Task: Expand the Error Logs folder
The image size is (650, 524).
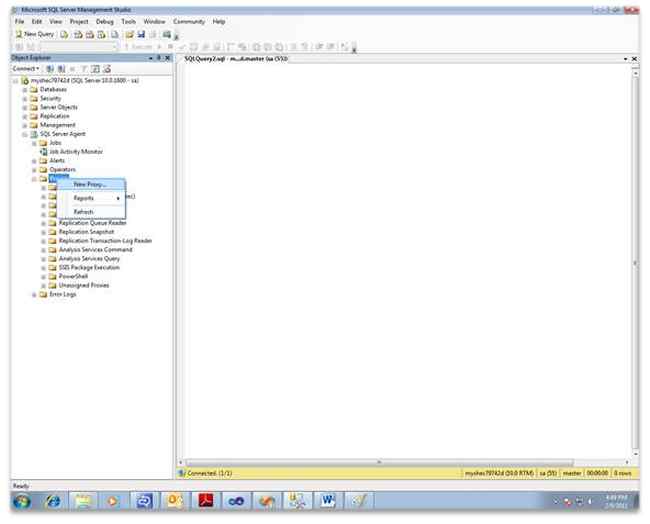Action: (x=34, y=295)
